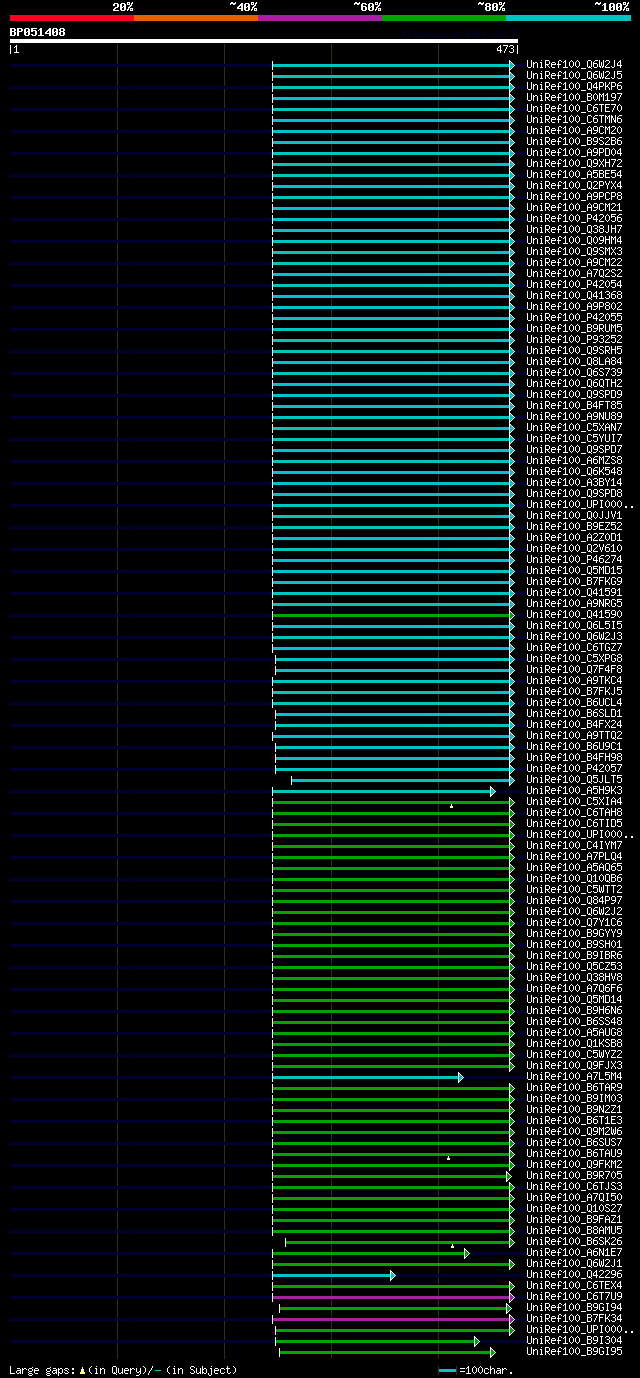Screen dimensions: 640x1378
Task: Click the UniRef100_A6N1E7 label
Action: (574, 1252)
